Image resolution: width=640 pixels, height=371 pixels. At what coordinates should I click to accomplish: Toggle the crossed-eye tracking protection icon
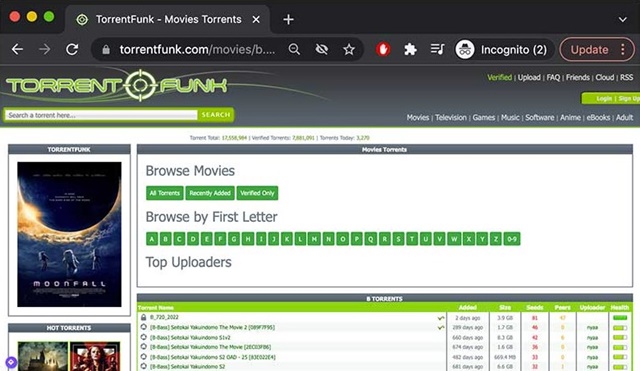(x=322, y=50)
